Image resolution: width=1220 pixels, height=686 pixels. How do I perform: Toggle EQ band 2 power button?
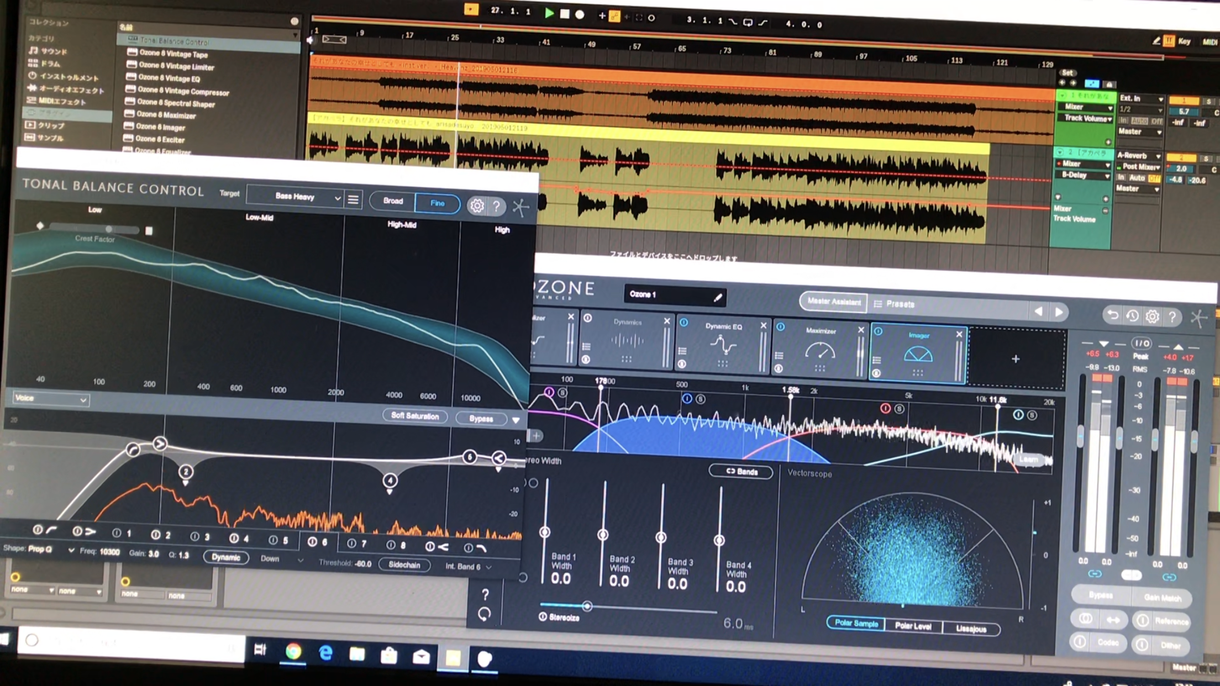[x=155, y=535]
